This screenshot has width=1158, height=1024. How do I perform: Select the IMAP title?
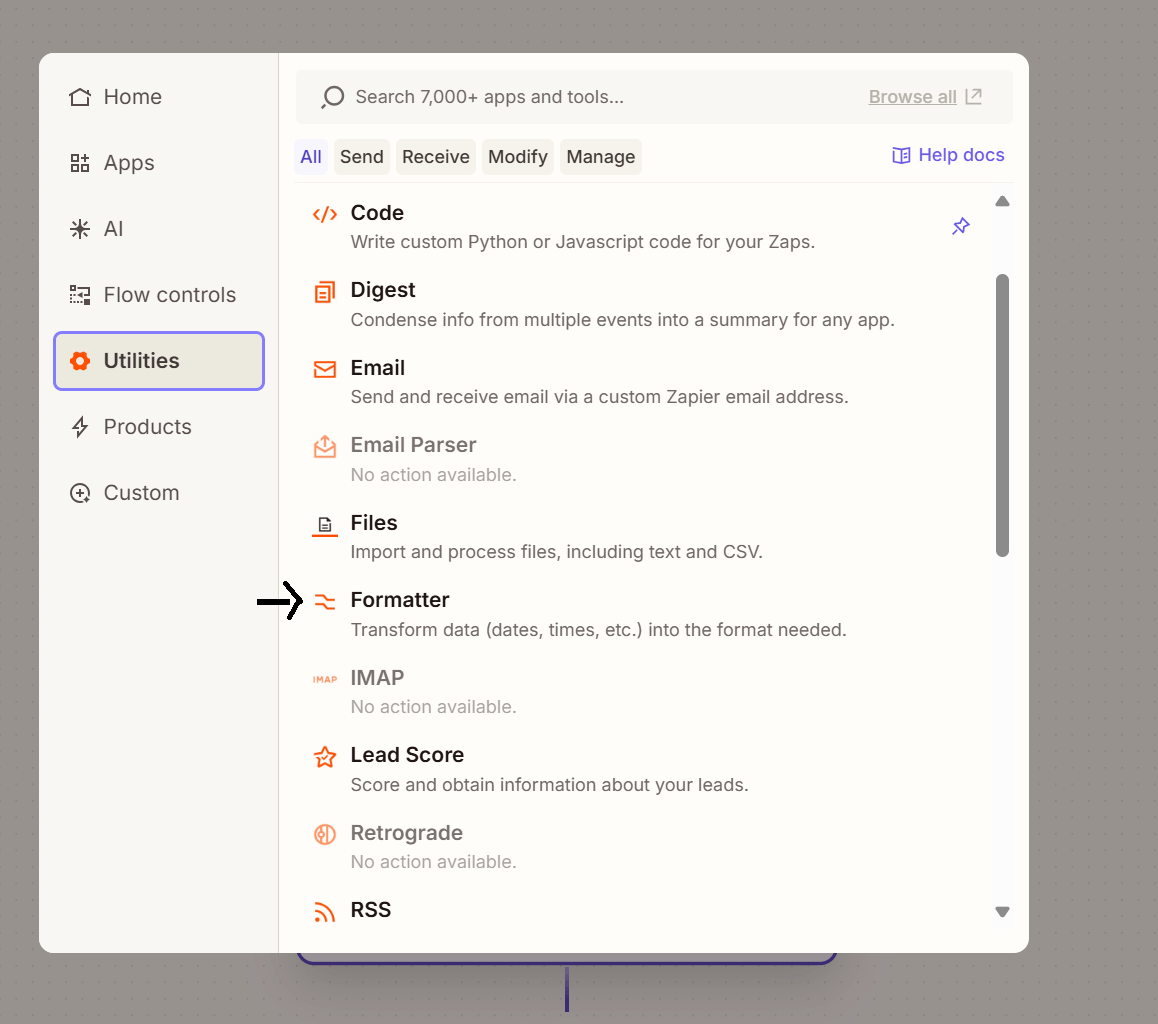coord(377,678)
